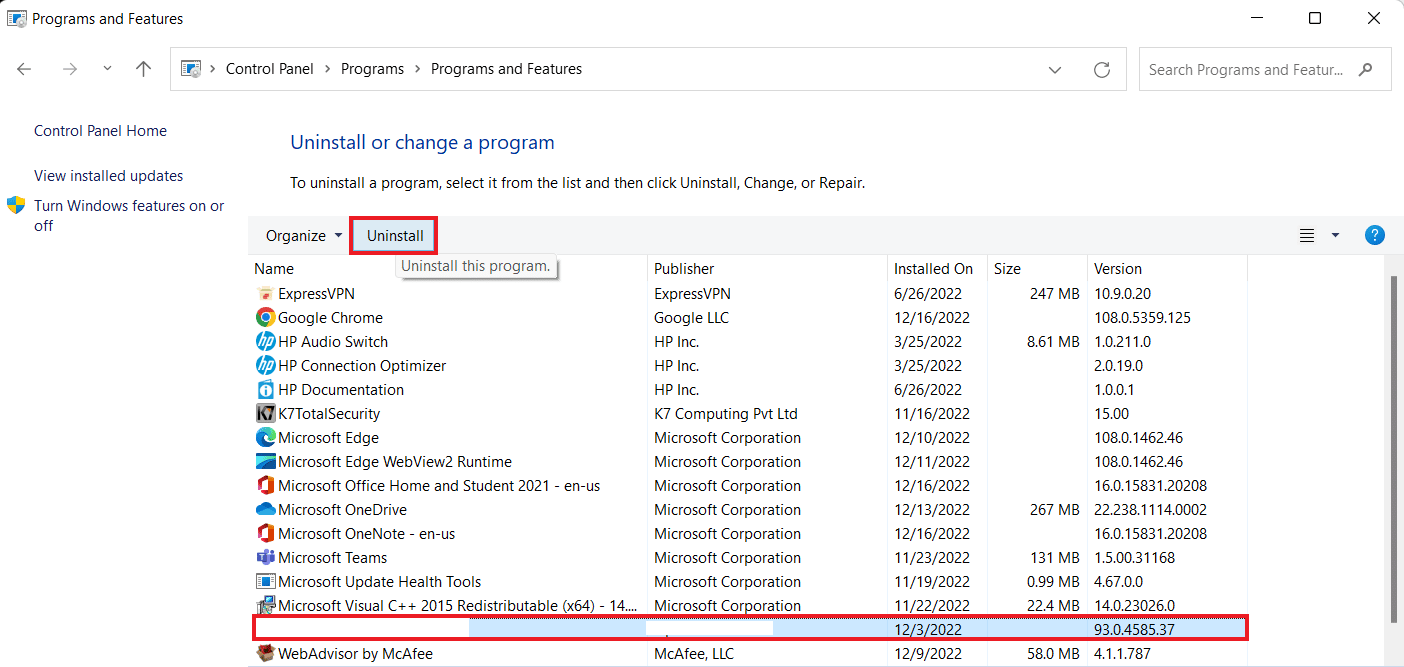Sort by the Publisher column header
This screenshot has width=1404, height=667.
tap(684, 269)
